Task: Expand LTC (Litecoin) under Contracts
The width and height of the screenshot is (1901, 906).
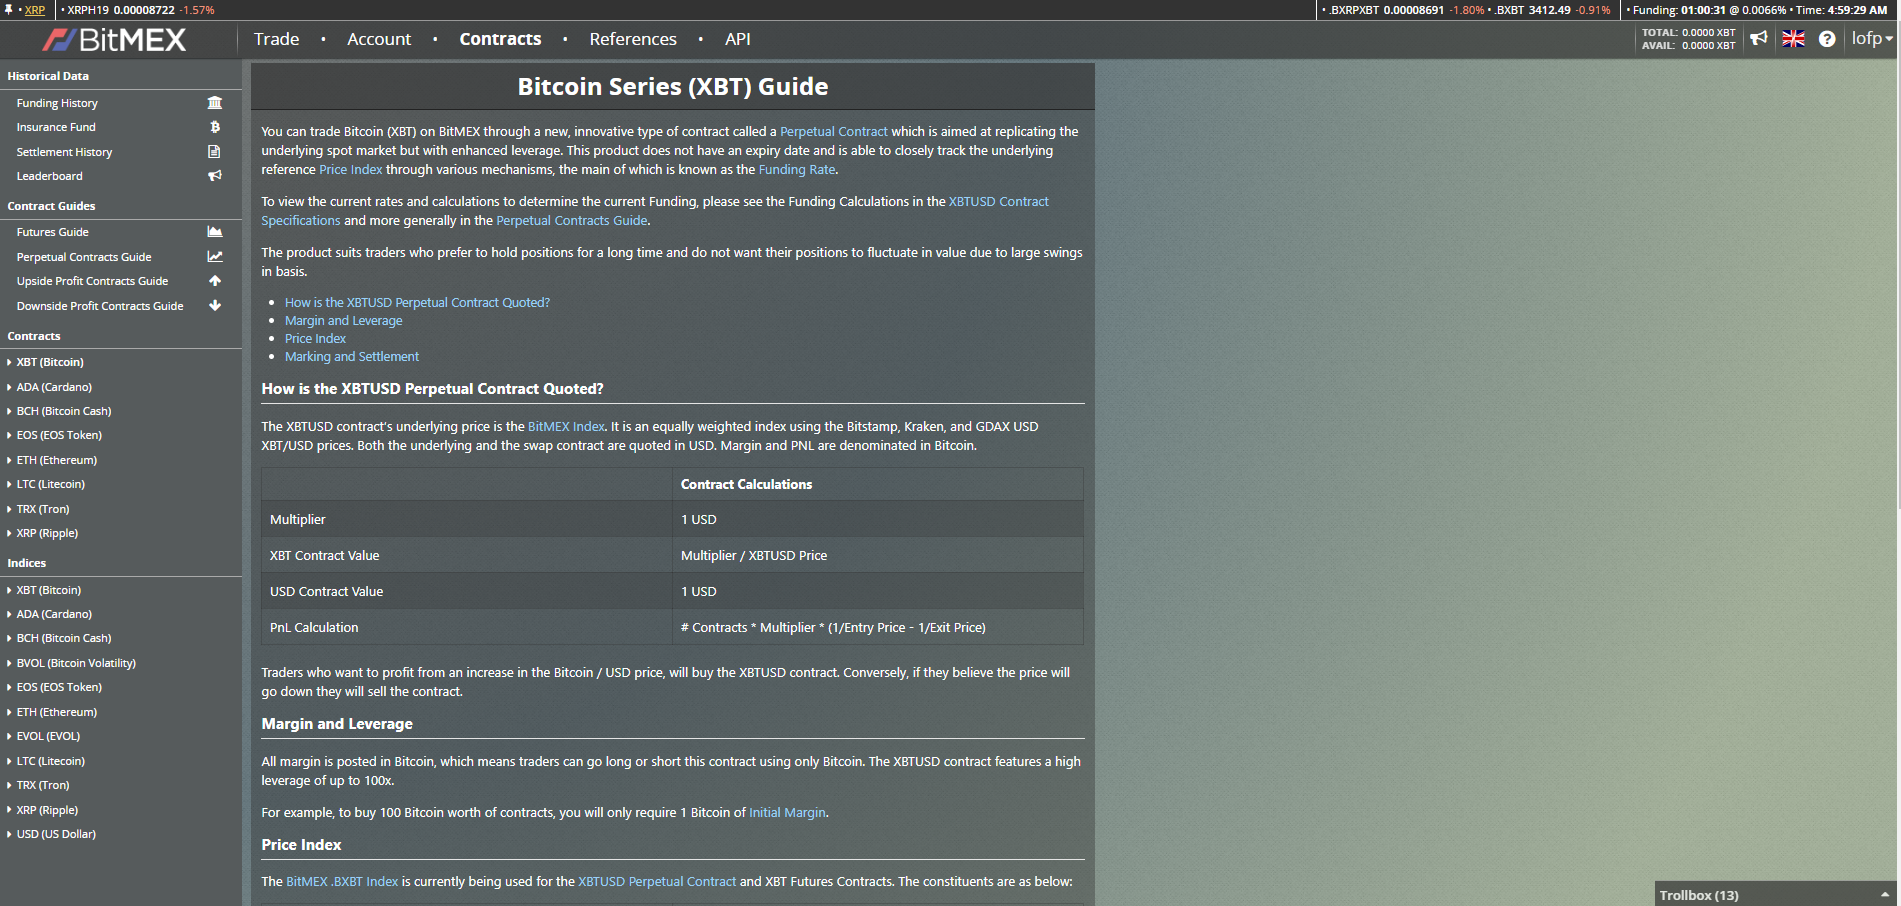Action: [51, 484]
